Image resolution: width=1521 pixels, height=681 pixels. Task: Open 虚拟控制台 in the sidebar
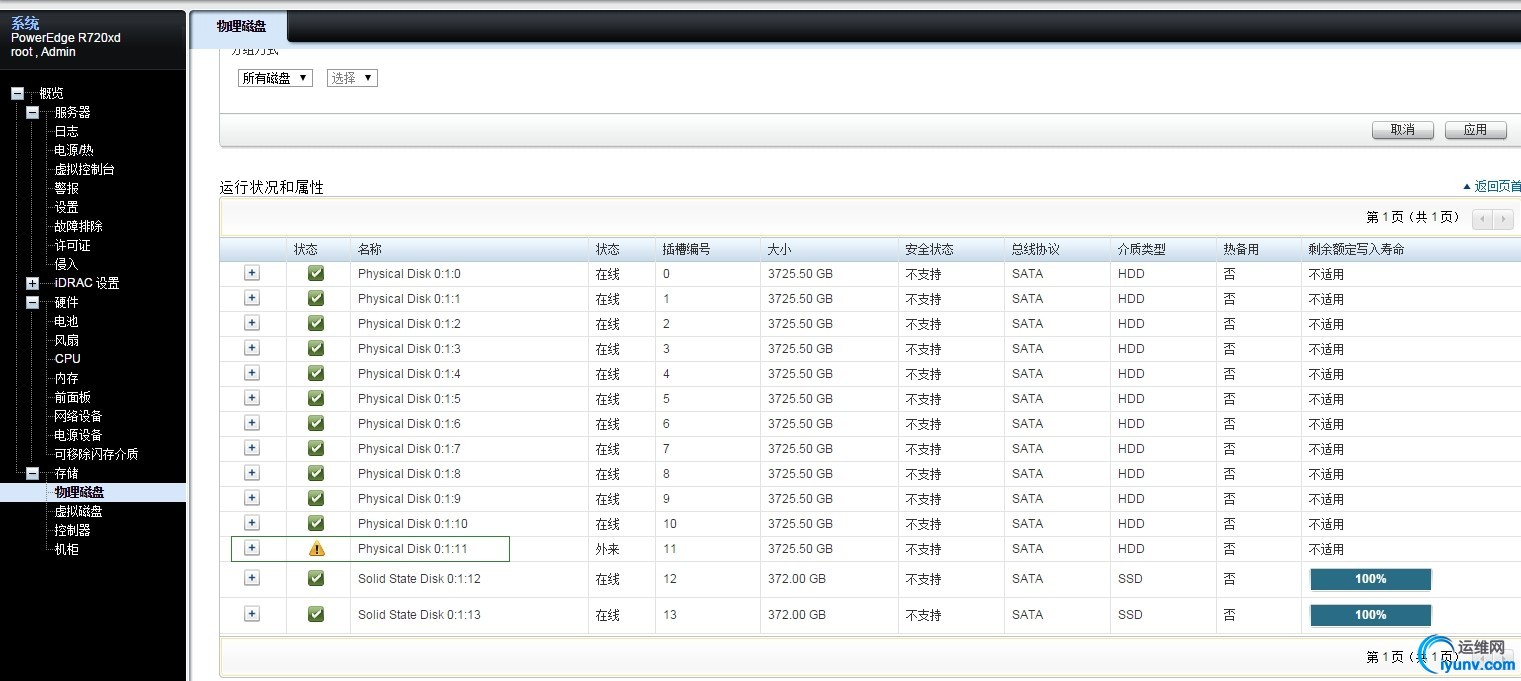[x=84, y=169]
